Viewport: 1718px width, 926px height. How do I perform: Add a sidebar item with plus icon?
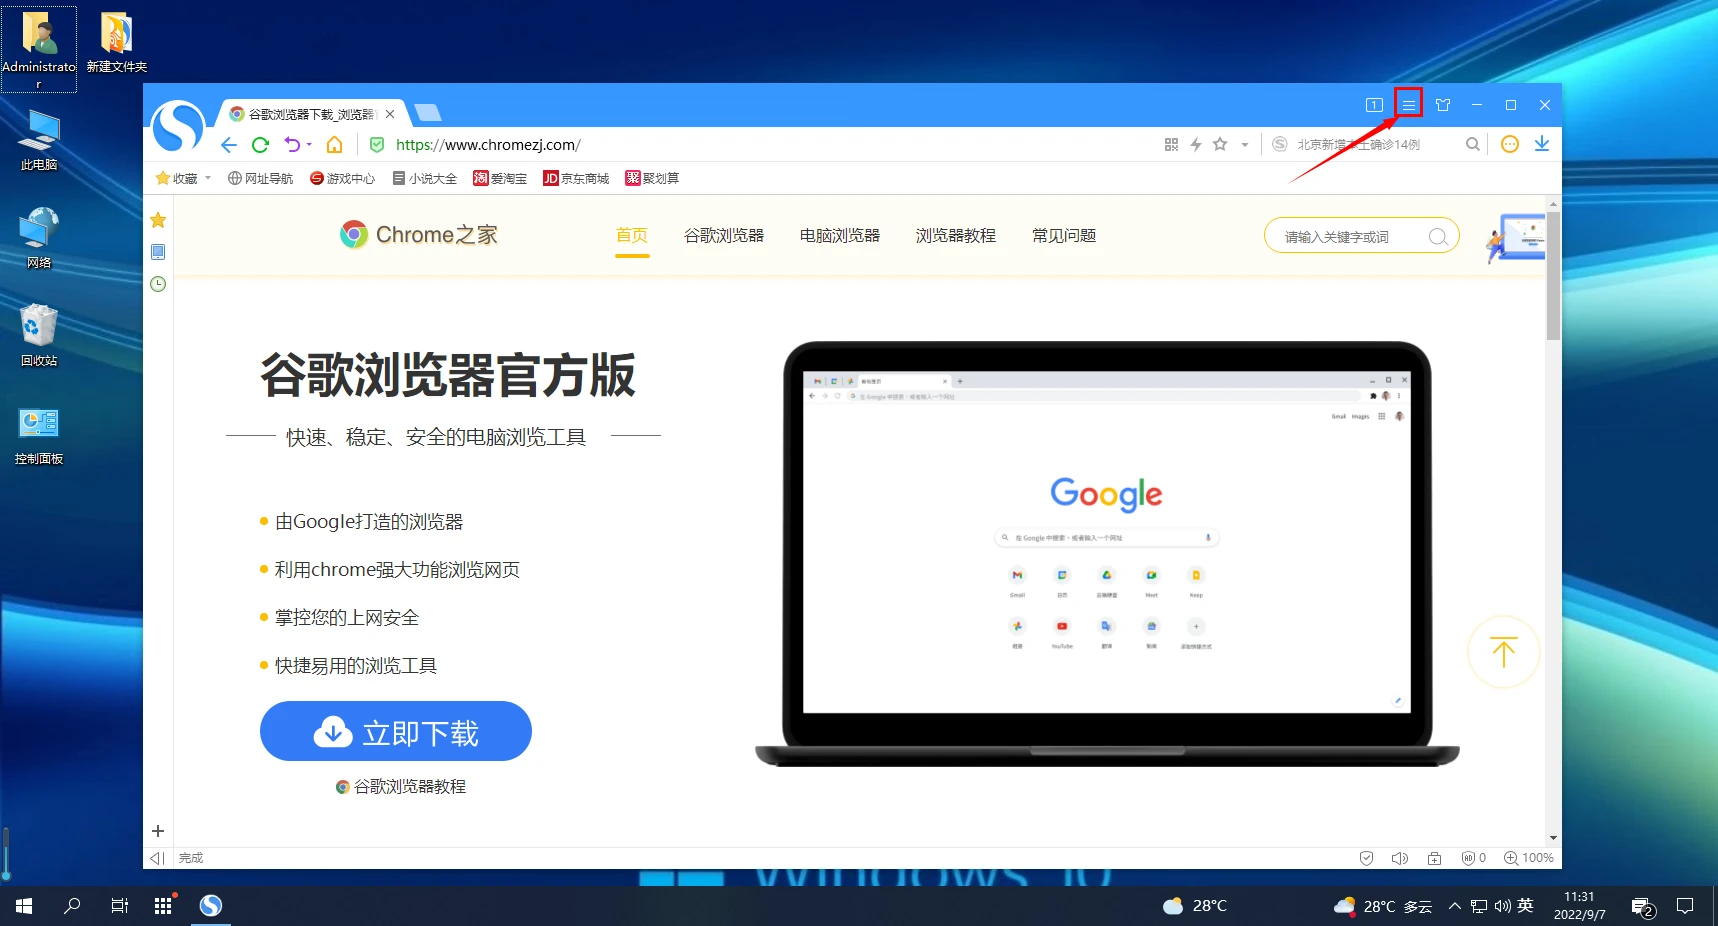coord(158,831)
